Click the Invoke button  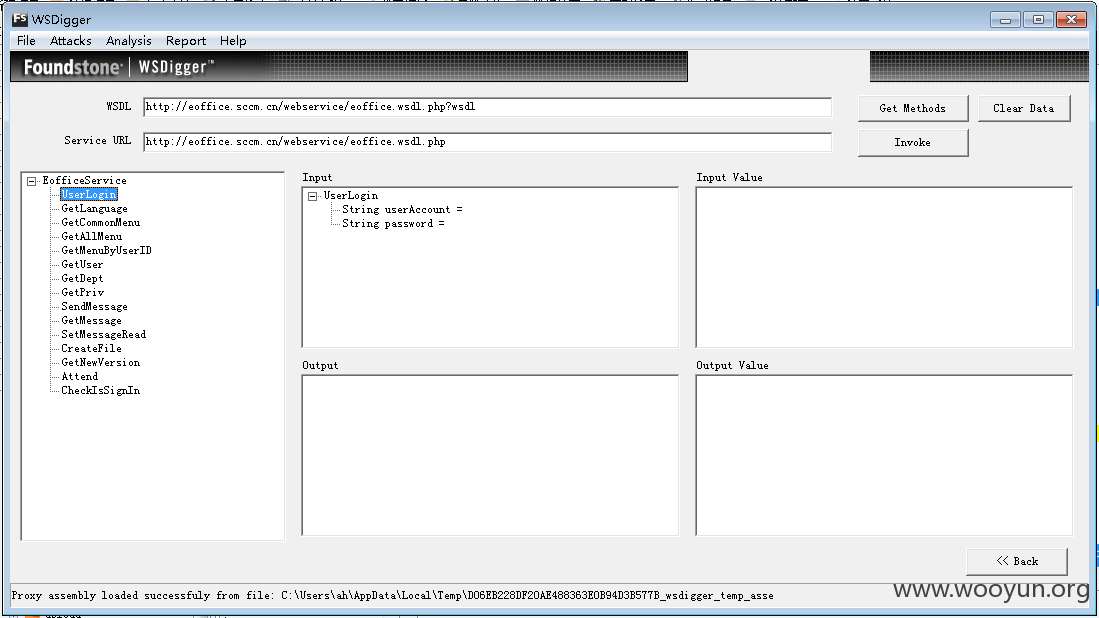coord(913,142)
